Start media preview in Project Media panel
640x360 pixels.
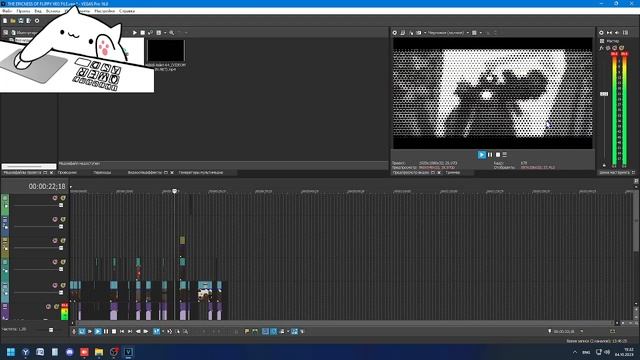[x=135, y=33]
